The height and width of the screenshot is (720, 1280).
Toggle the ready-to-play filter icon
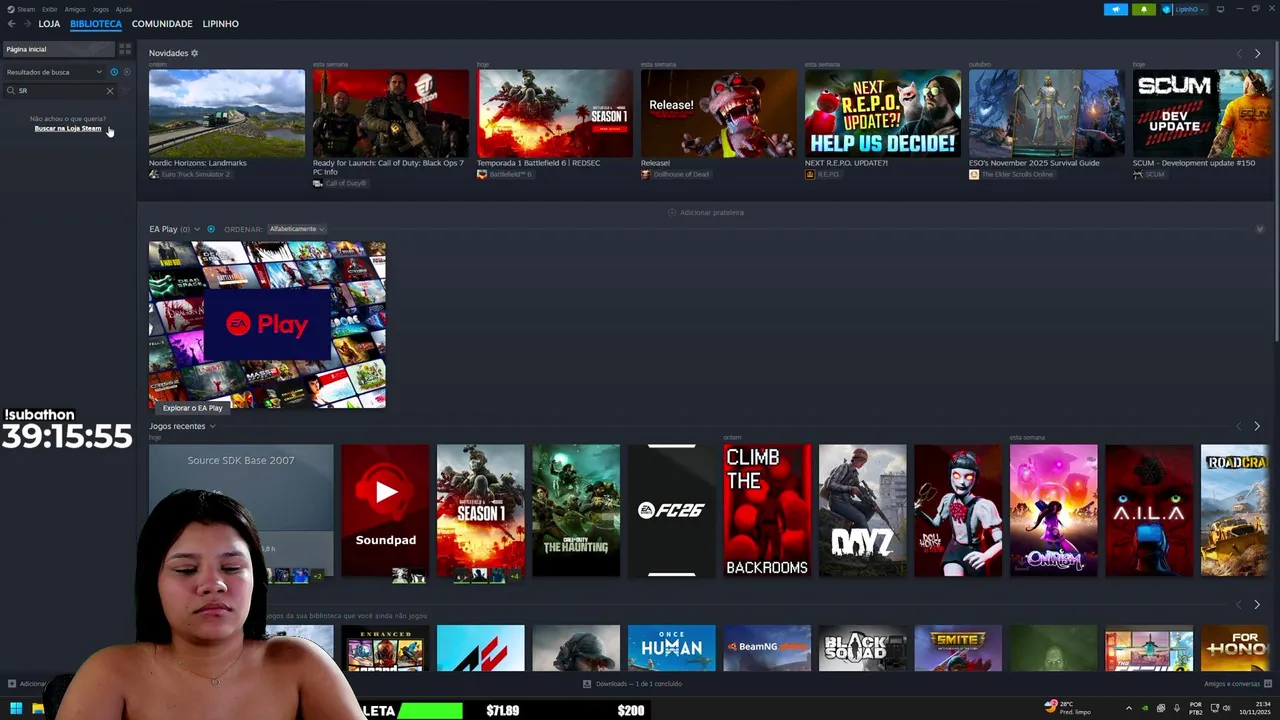(127, 72)
